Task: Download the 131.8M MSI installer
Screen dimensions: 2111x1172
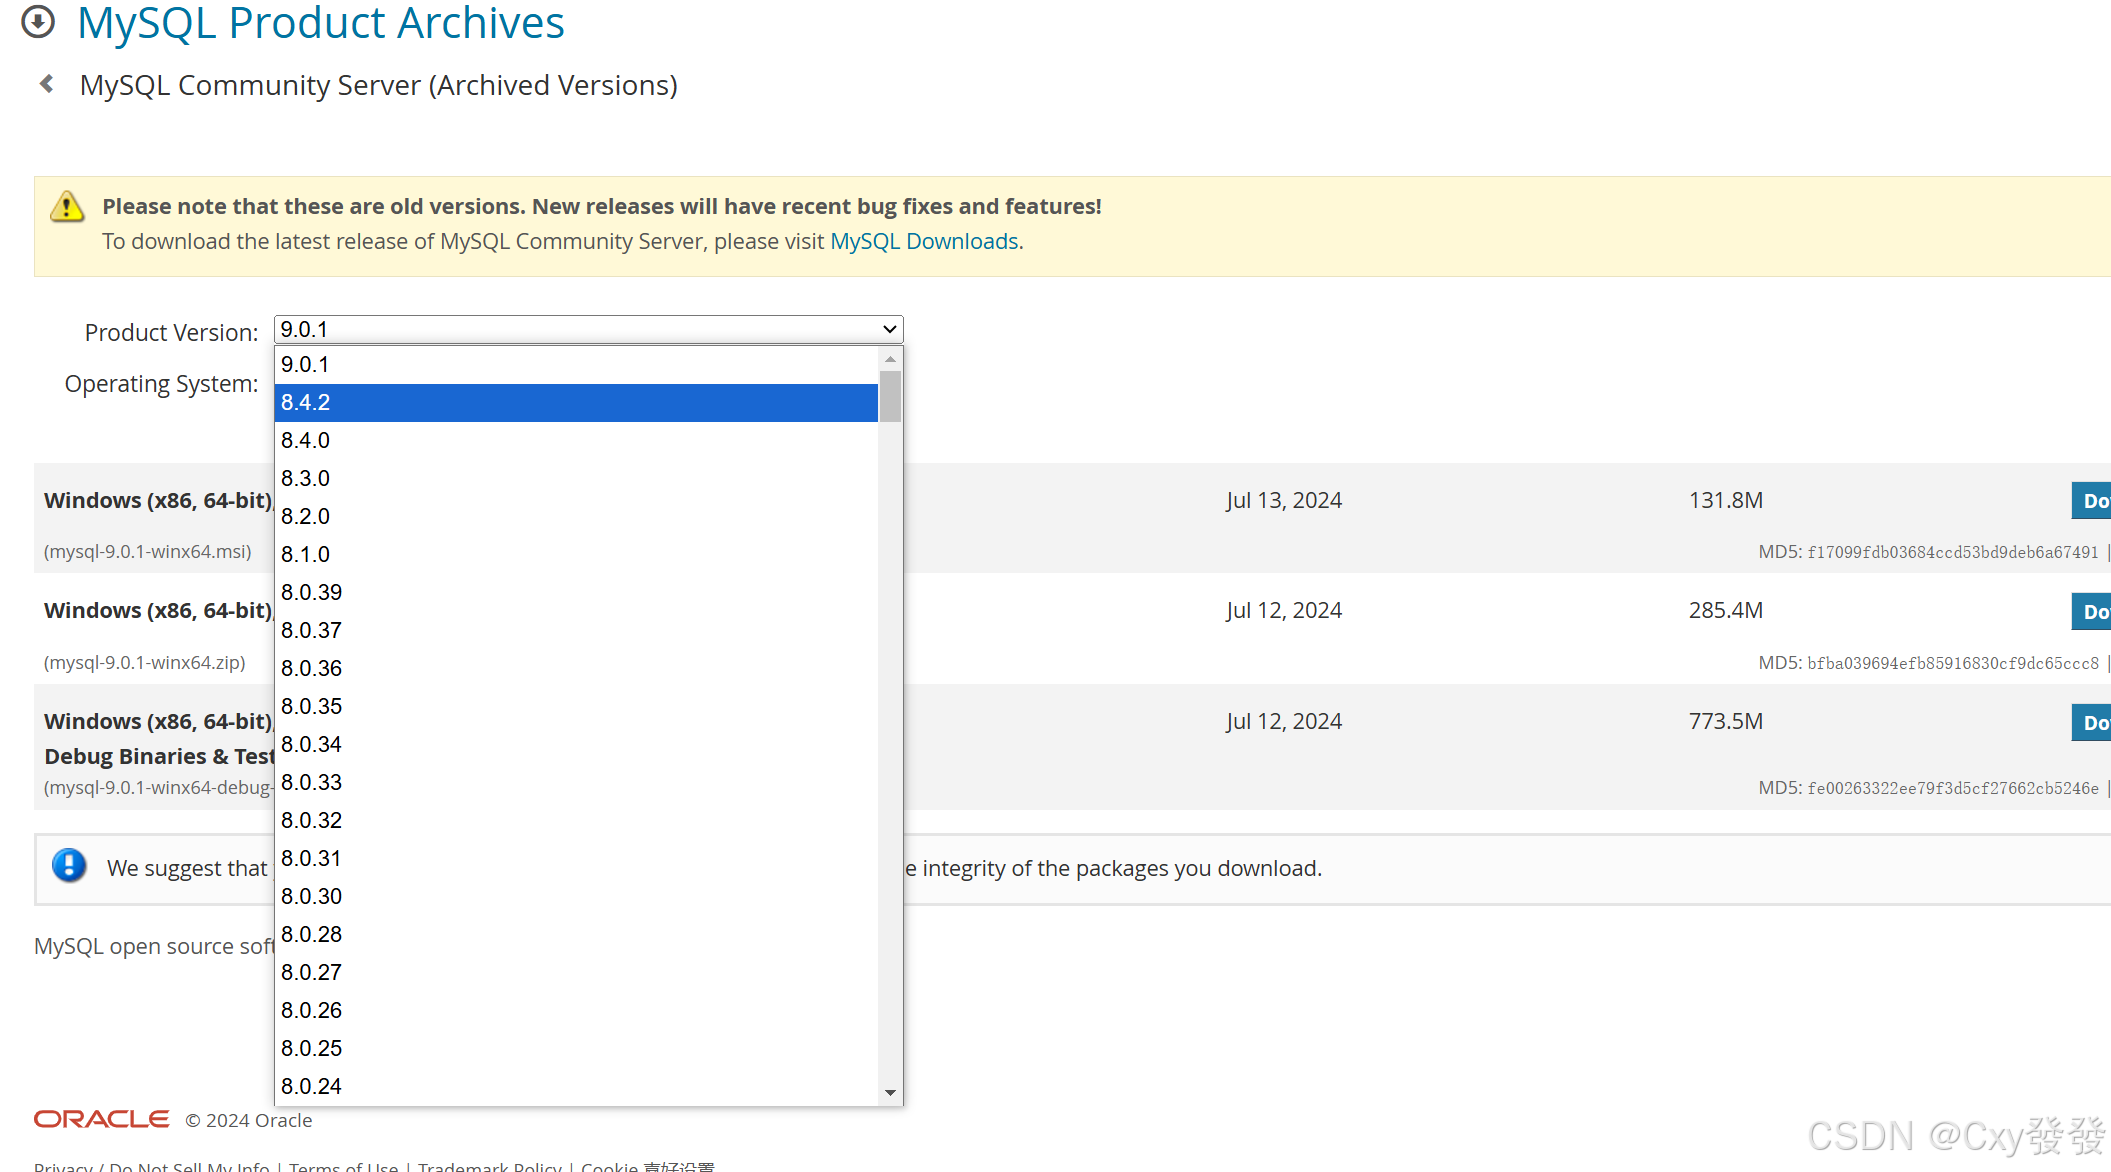Action: pos(2092,501)
